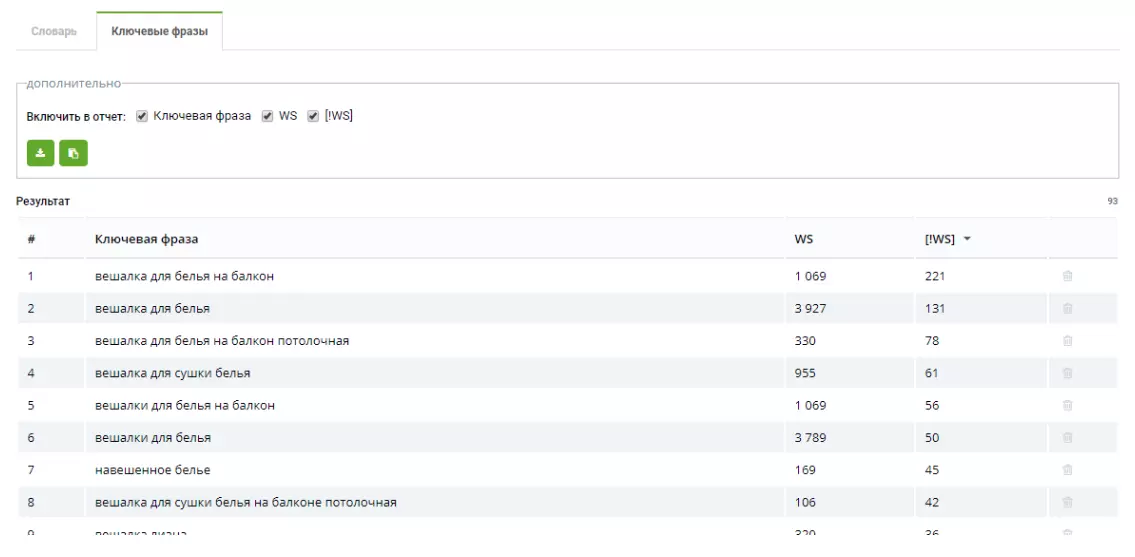1135x557 pixels.
Task: Click [!WS] value 56
Action: pyautogui.click(x=932, y=406)
